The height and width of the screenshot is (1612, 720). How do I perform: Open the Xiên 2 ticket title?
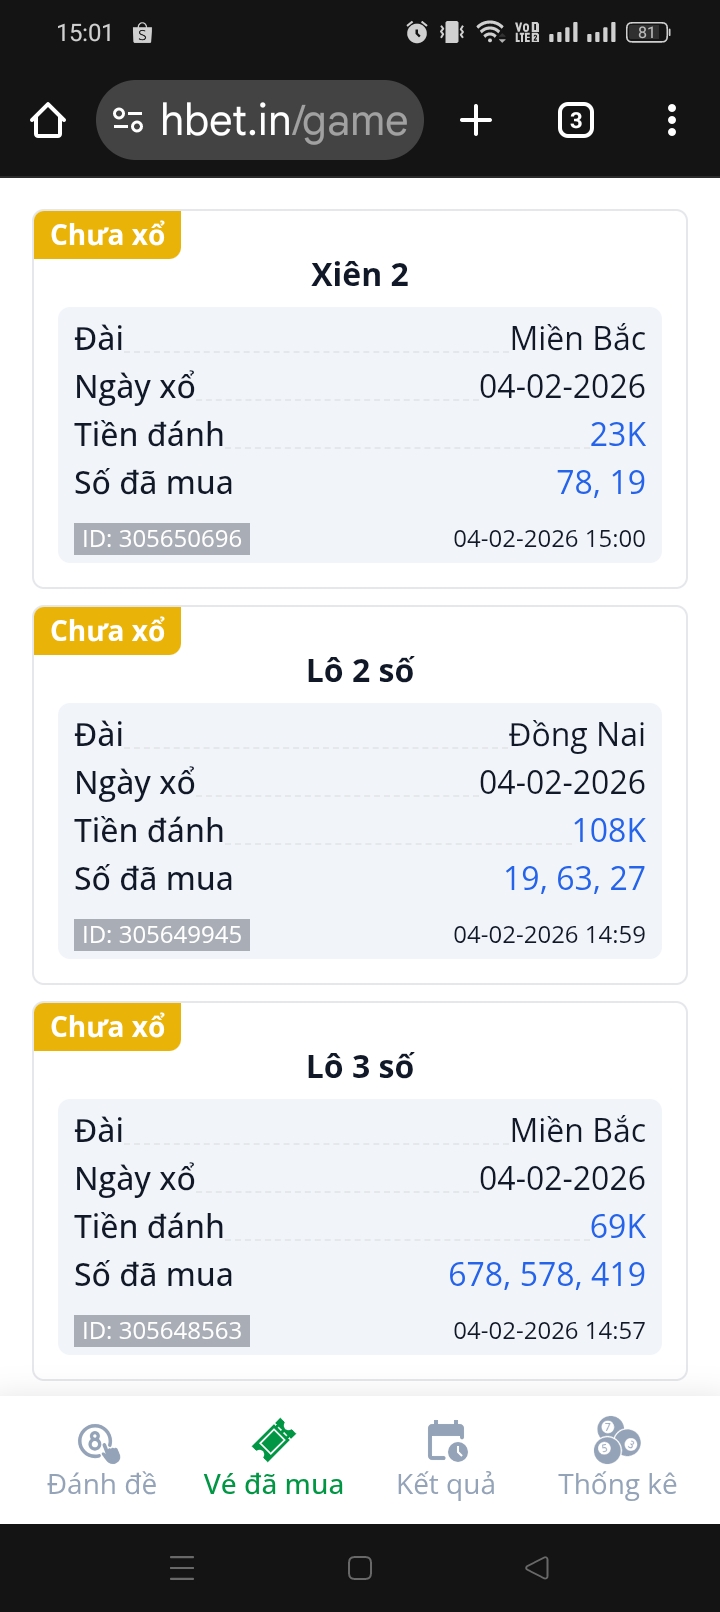coord(360,274)
